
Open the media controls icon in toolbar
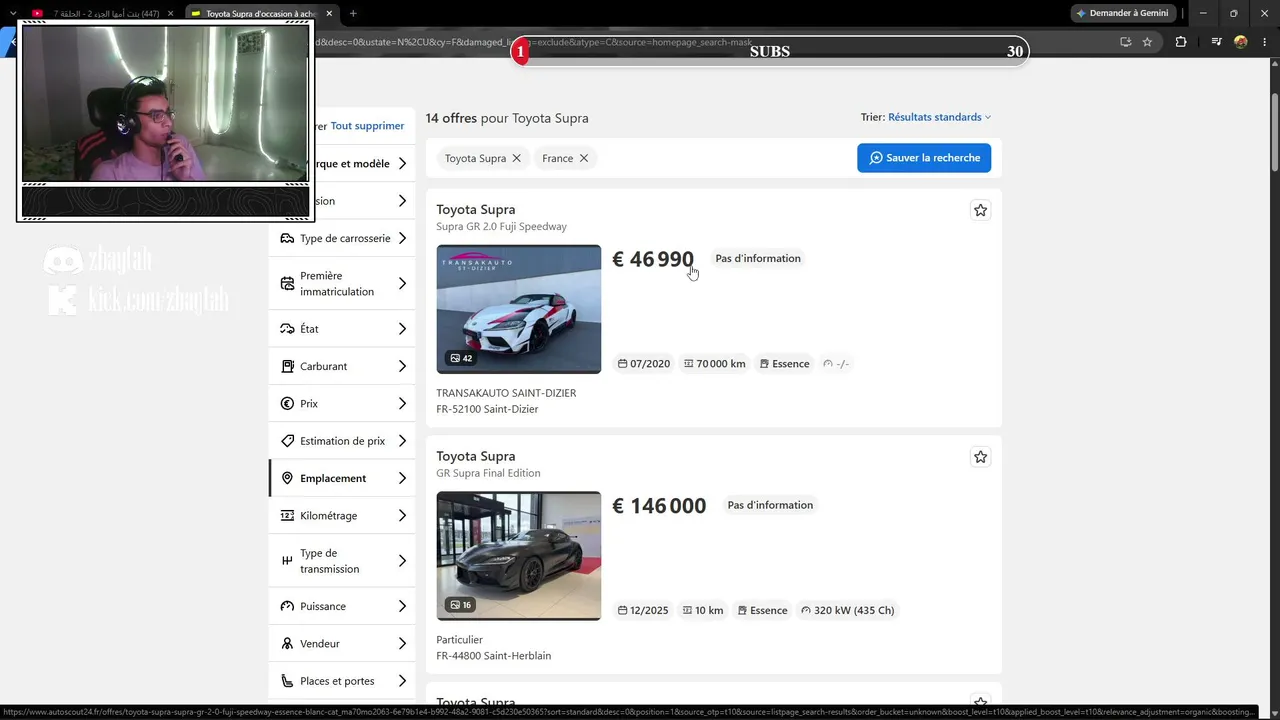[x=1216, y=42]
